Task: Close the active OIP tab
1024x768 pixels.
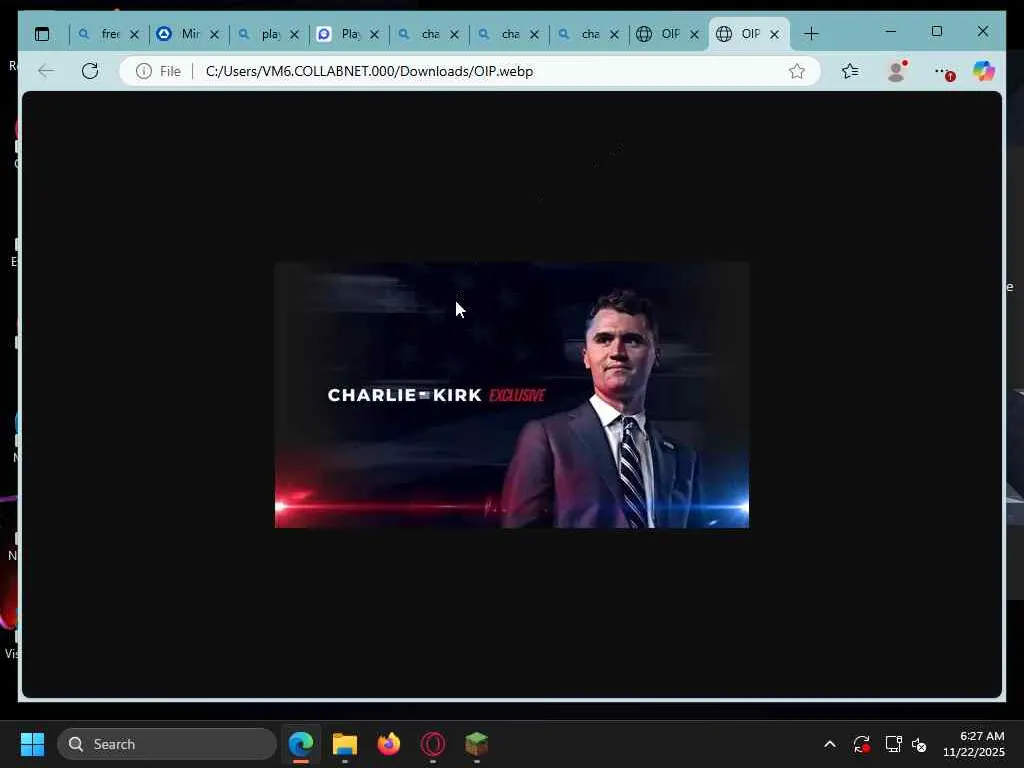Action: [775, 34]
